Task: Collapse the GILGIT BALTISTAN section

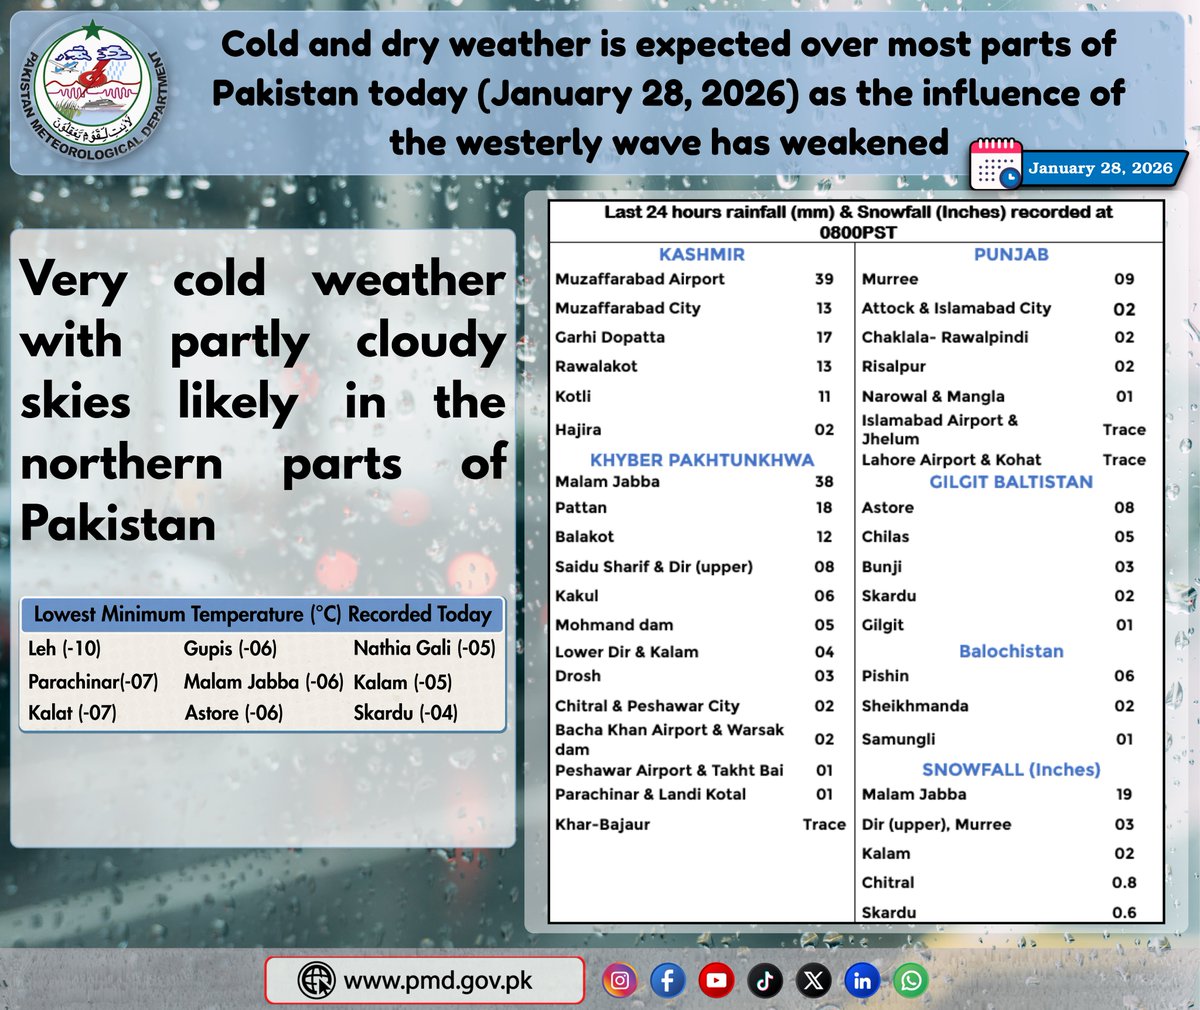Action: pyautogui.click(x=1013, y=481)
